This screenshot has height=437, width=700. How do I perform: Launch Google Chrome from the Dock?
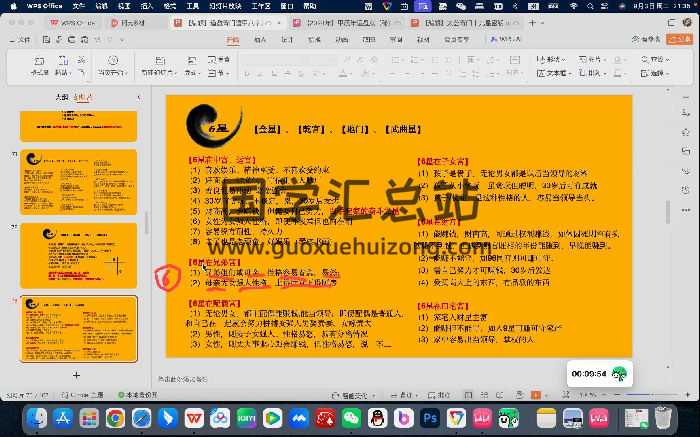115,417
